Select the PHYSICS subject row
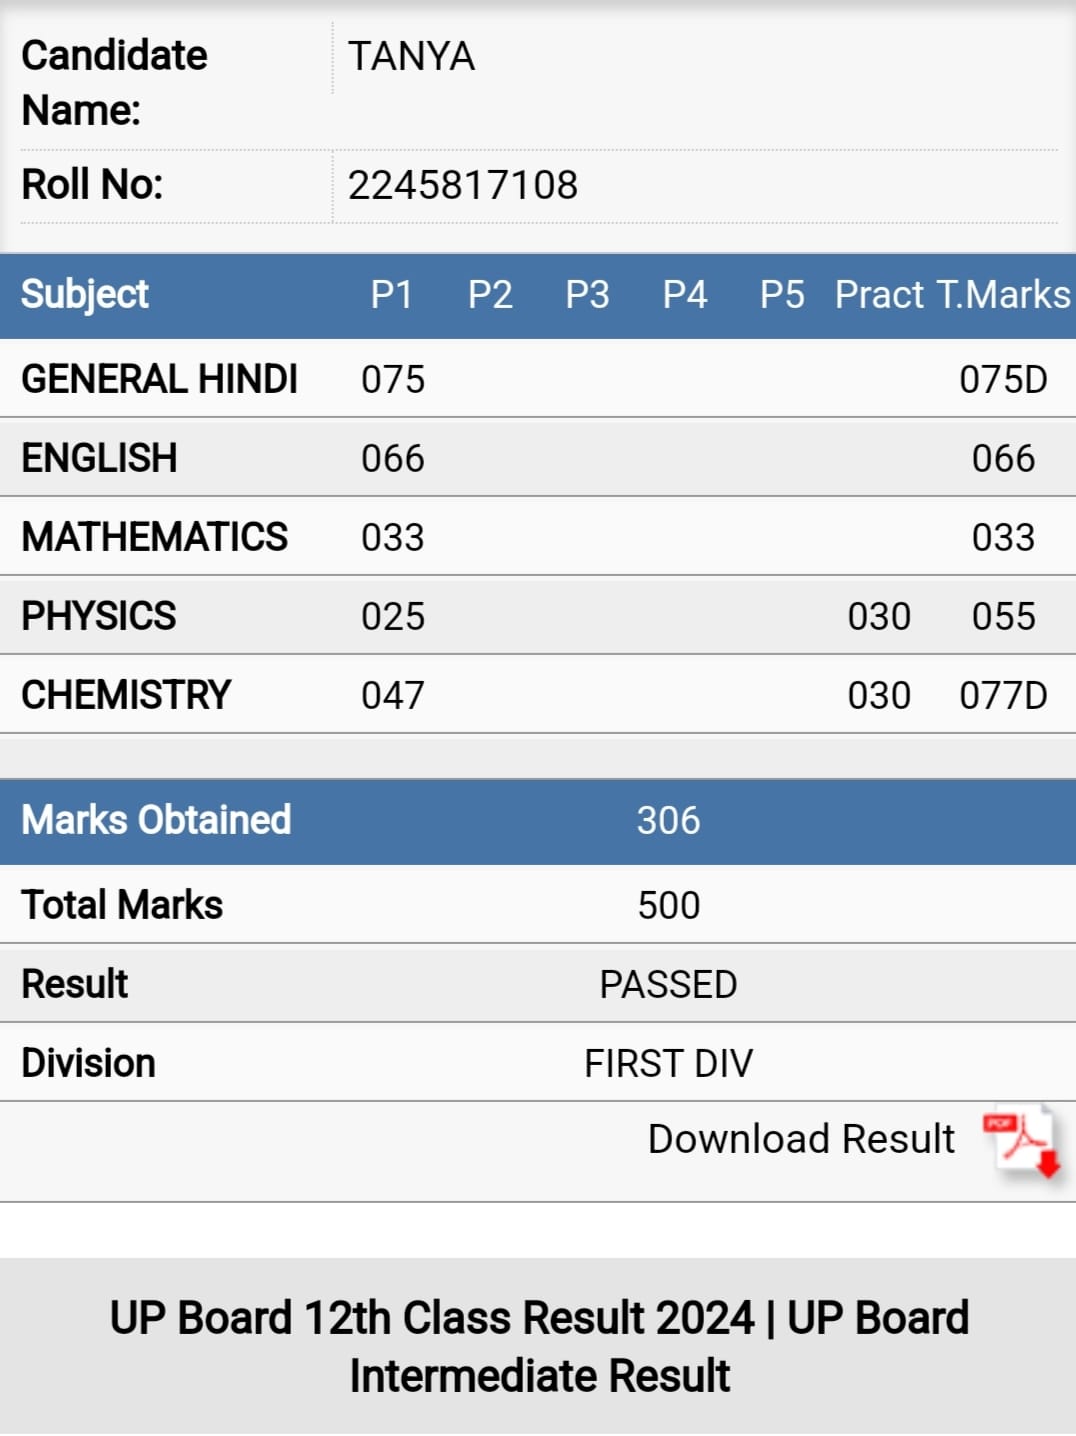The image size is (1076, 1436). 538,616
